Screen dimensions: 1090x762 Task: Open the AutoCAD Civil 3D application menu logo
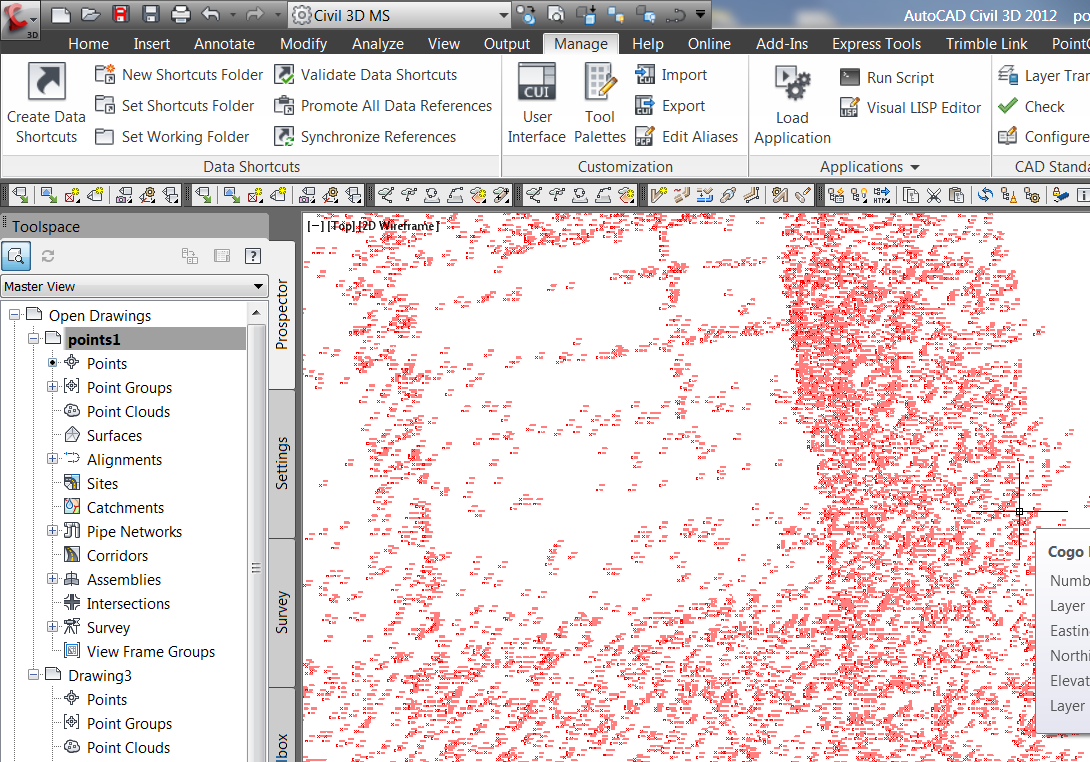[x=19, y=19]
